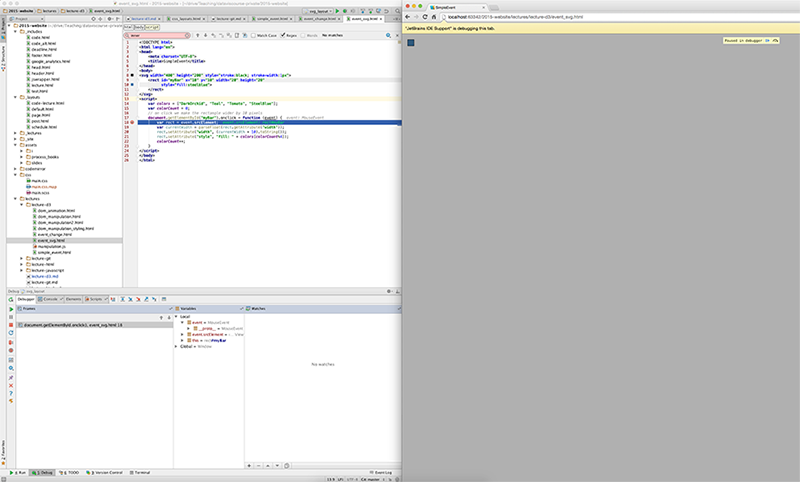Screen dimensions: 800x482
Task: Open Scripts tab in debug panel
Action: pos(96,299)
